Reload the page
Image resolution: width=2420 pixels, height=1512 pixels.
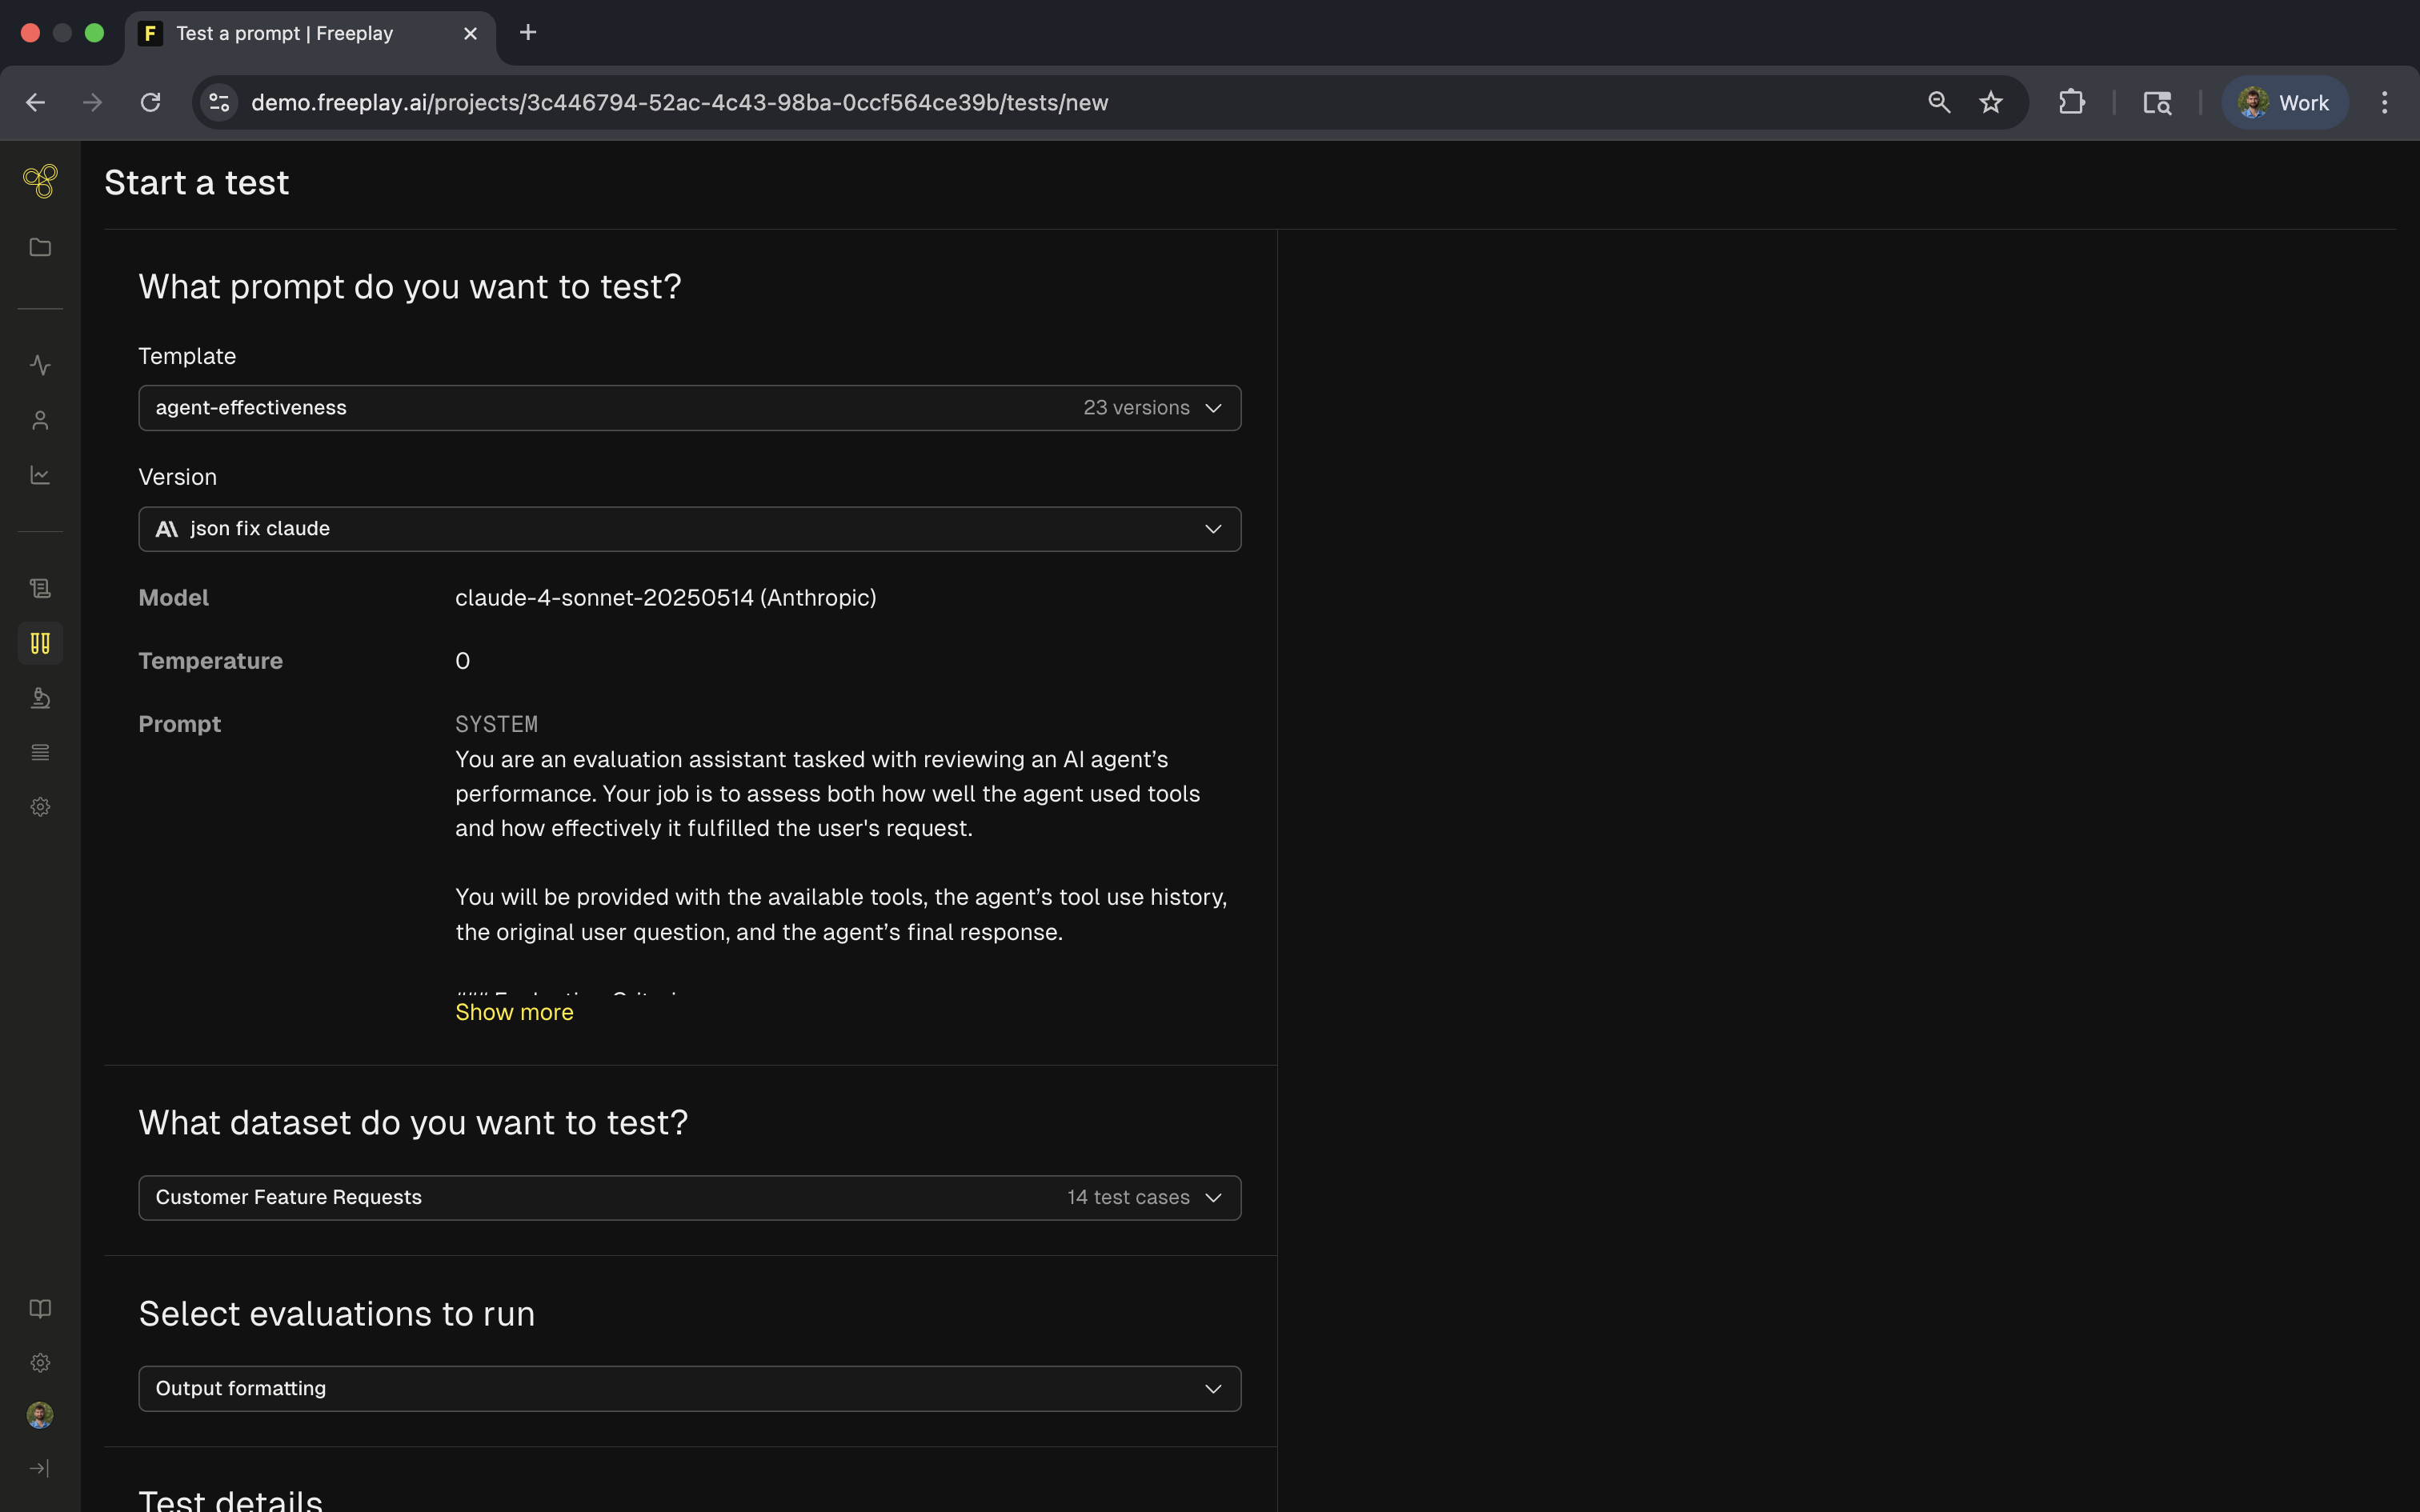tap(150, 102)
